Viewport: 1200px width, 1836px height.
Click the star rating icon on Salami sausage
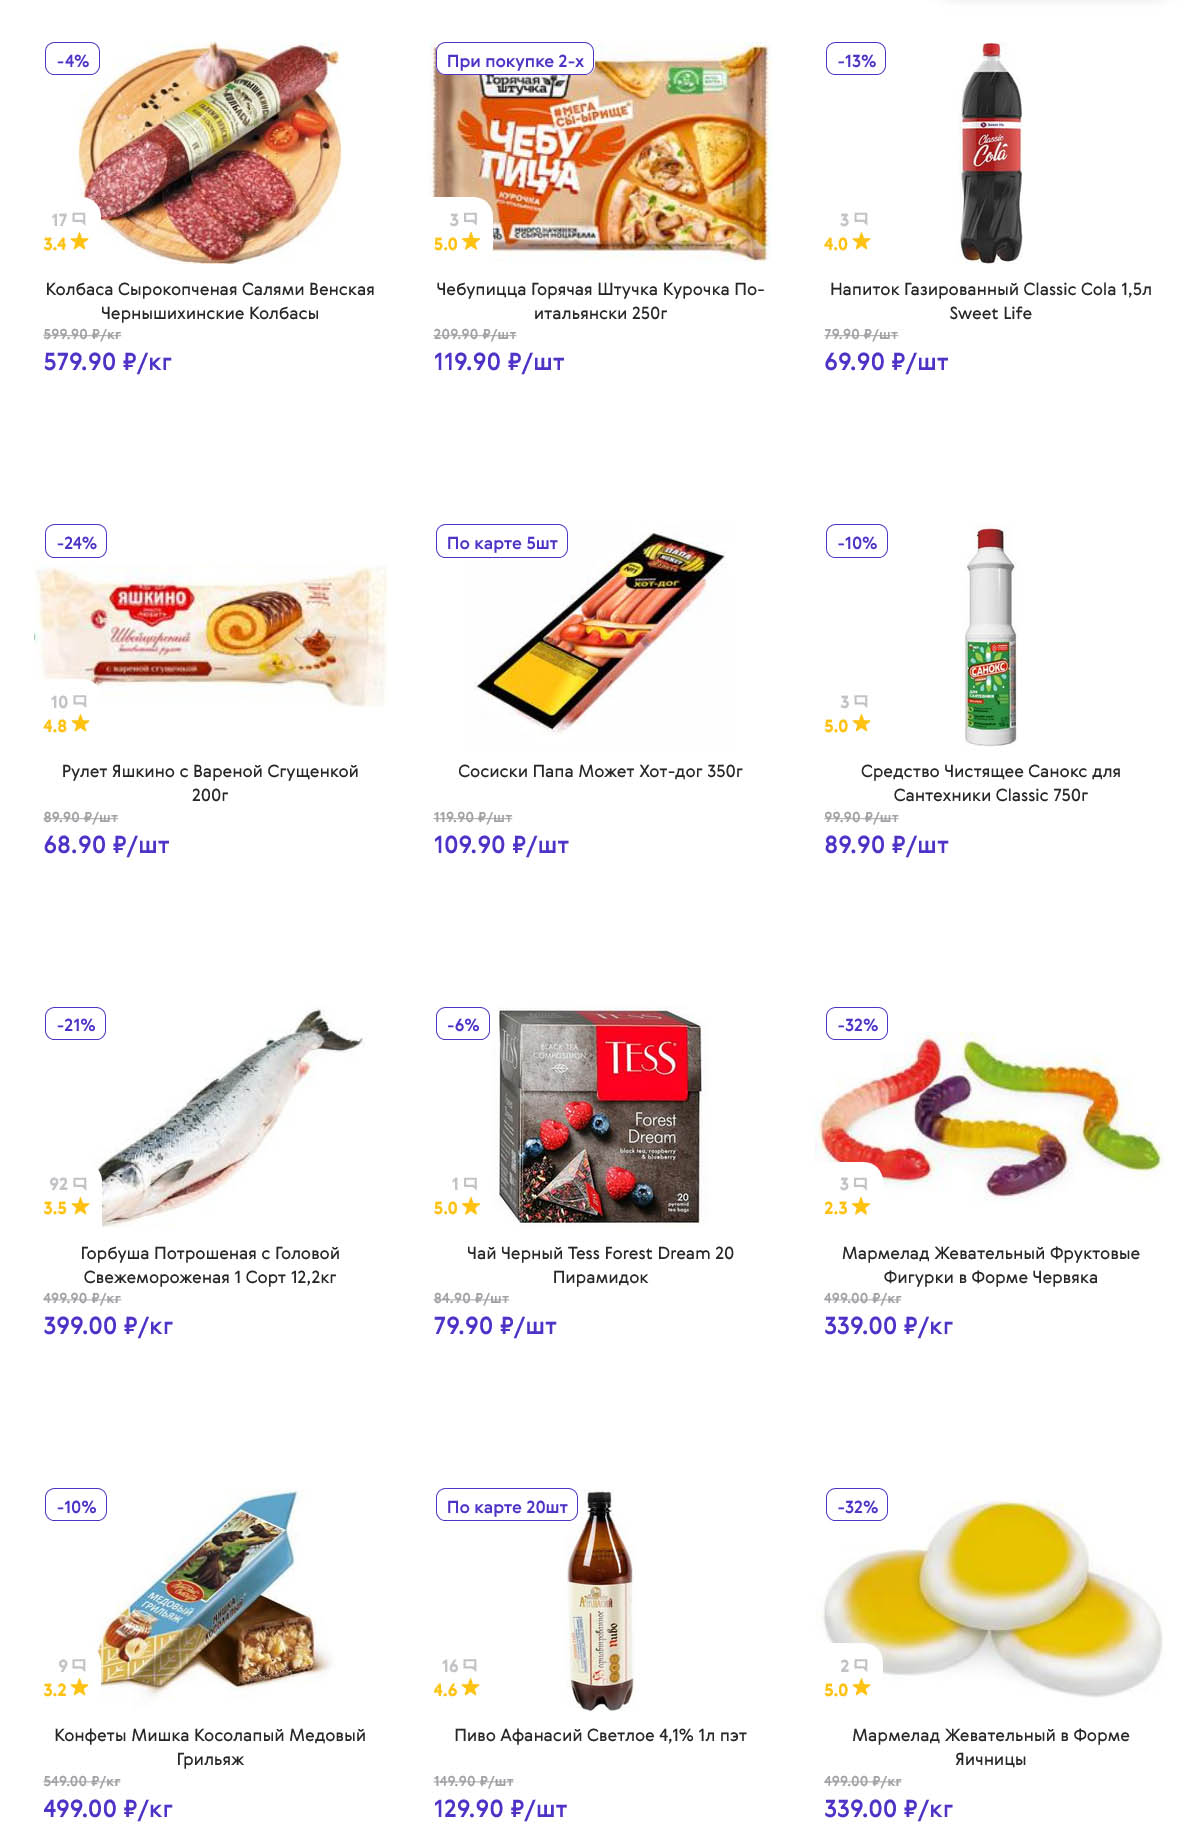click(79, 242)
